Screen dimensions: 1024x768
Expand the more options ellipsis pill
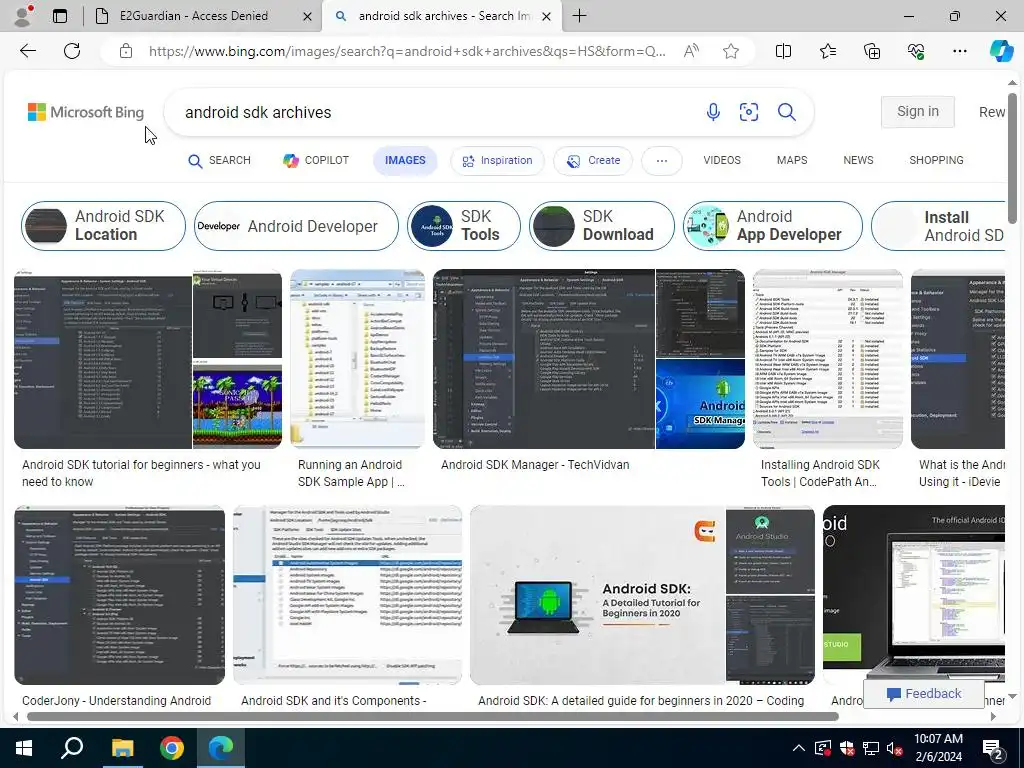pos(662,161)
